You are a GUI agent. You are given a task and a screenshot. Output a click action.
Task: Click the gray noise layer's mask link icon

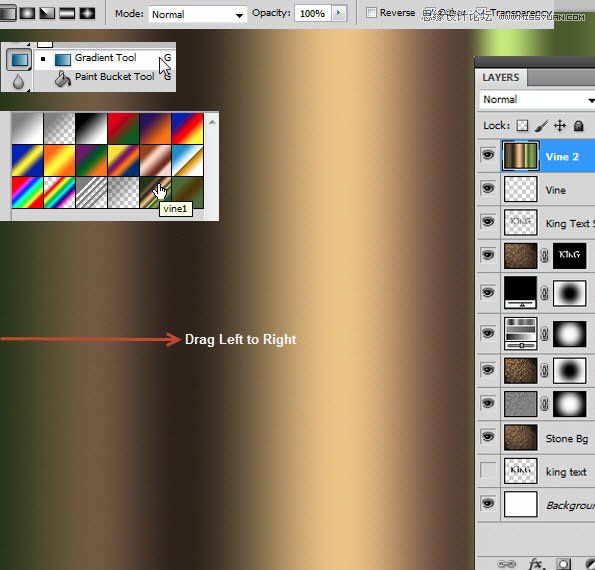click(545, 404)
